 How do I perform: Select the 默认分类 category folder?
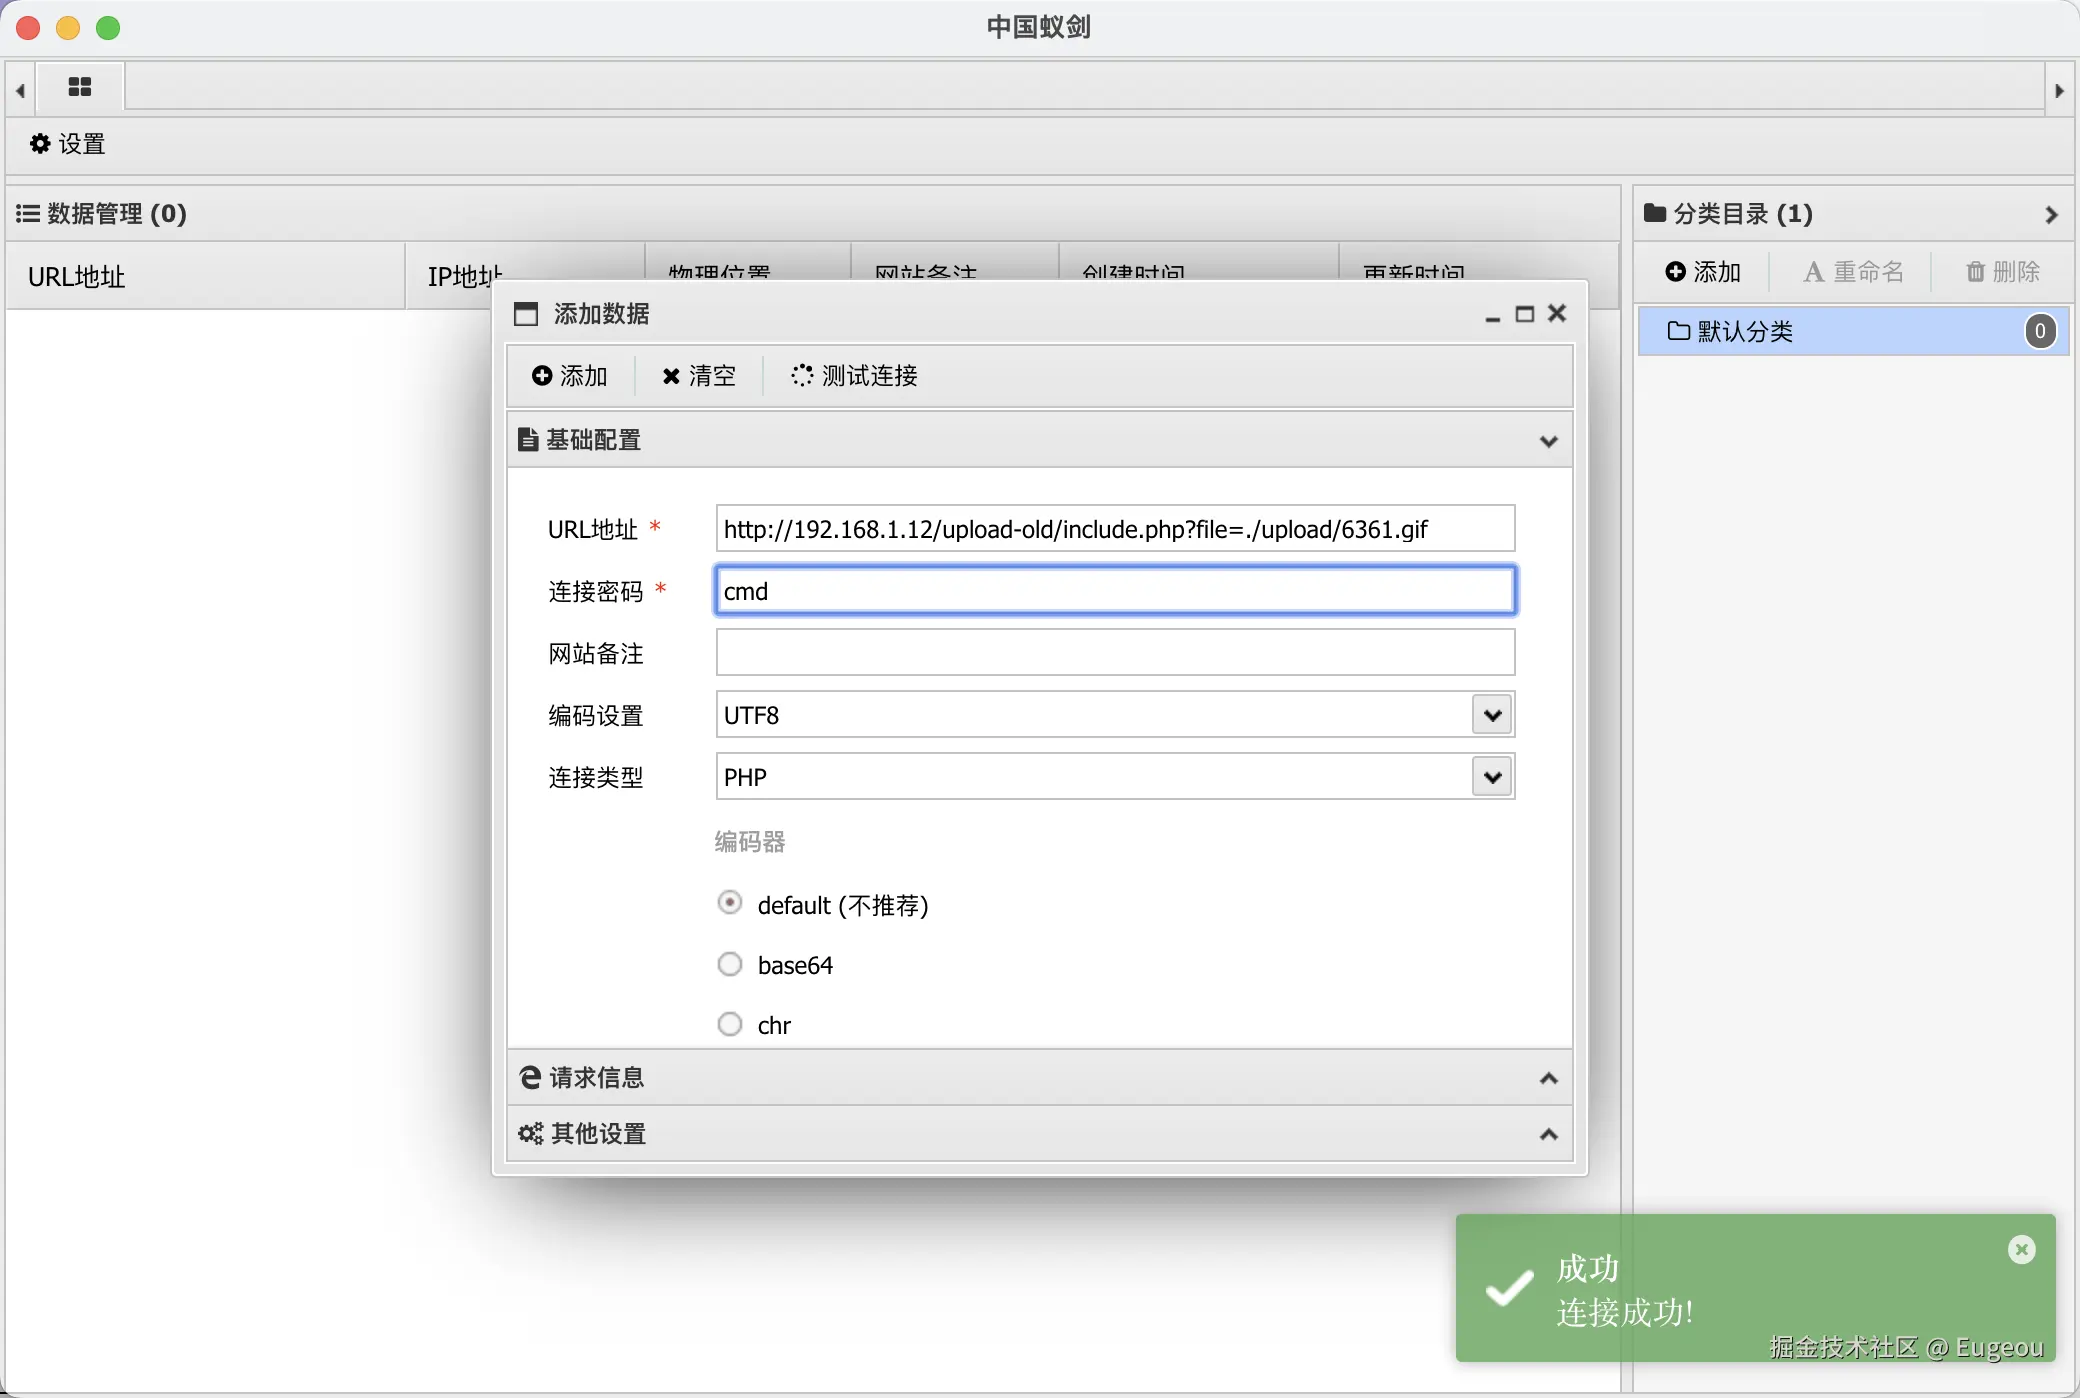tap(1744, 331)
